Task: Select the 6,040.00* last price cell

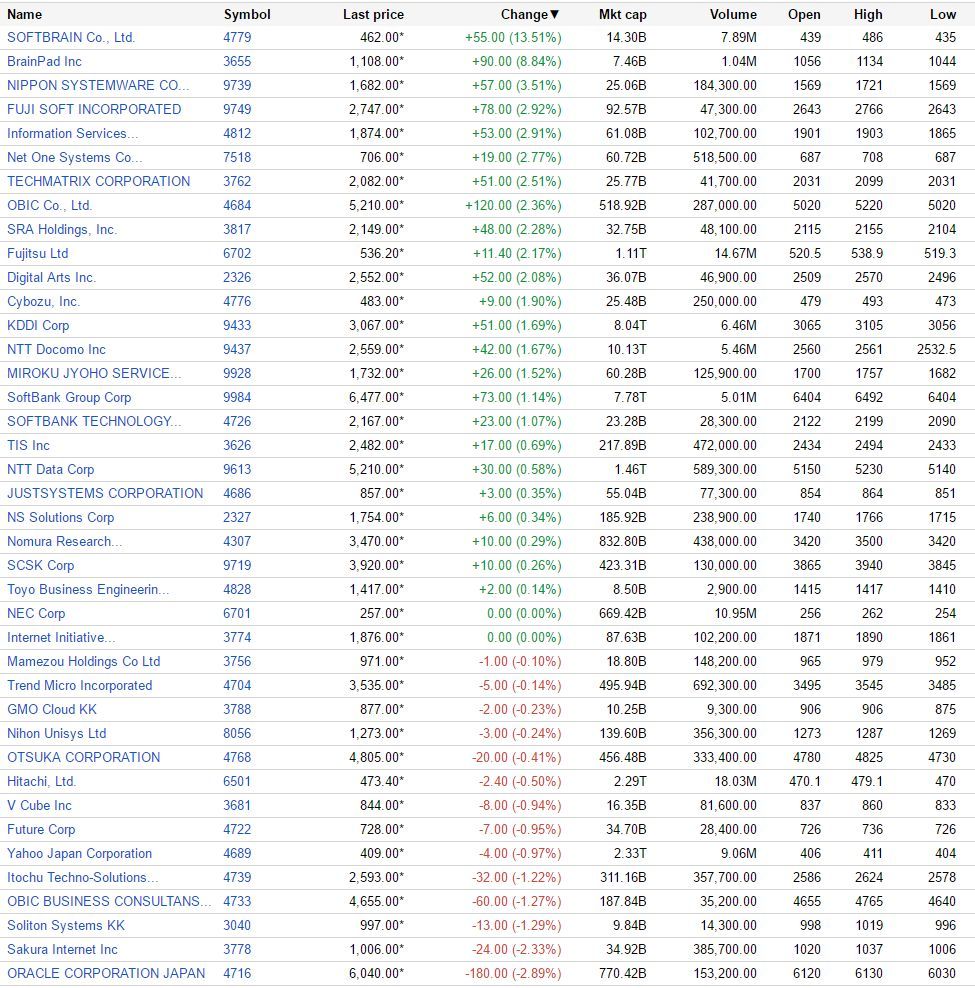Action: pyautogui.click(x=376, y=973)
